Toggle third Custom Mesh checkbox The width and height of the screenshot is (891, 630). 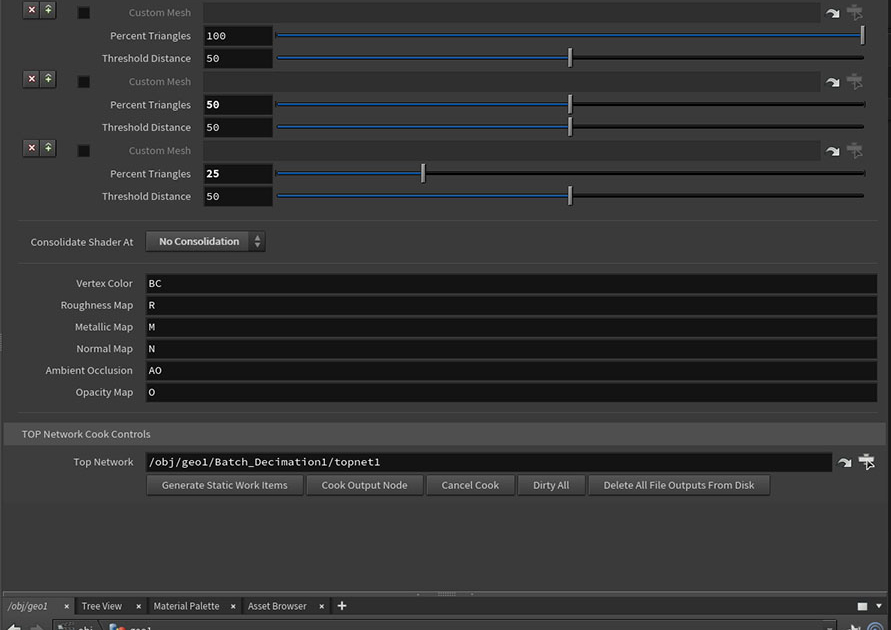84,151
